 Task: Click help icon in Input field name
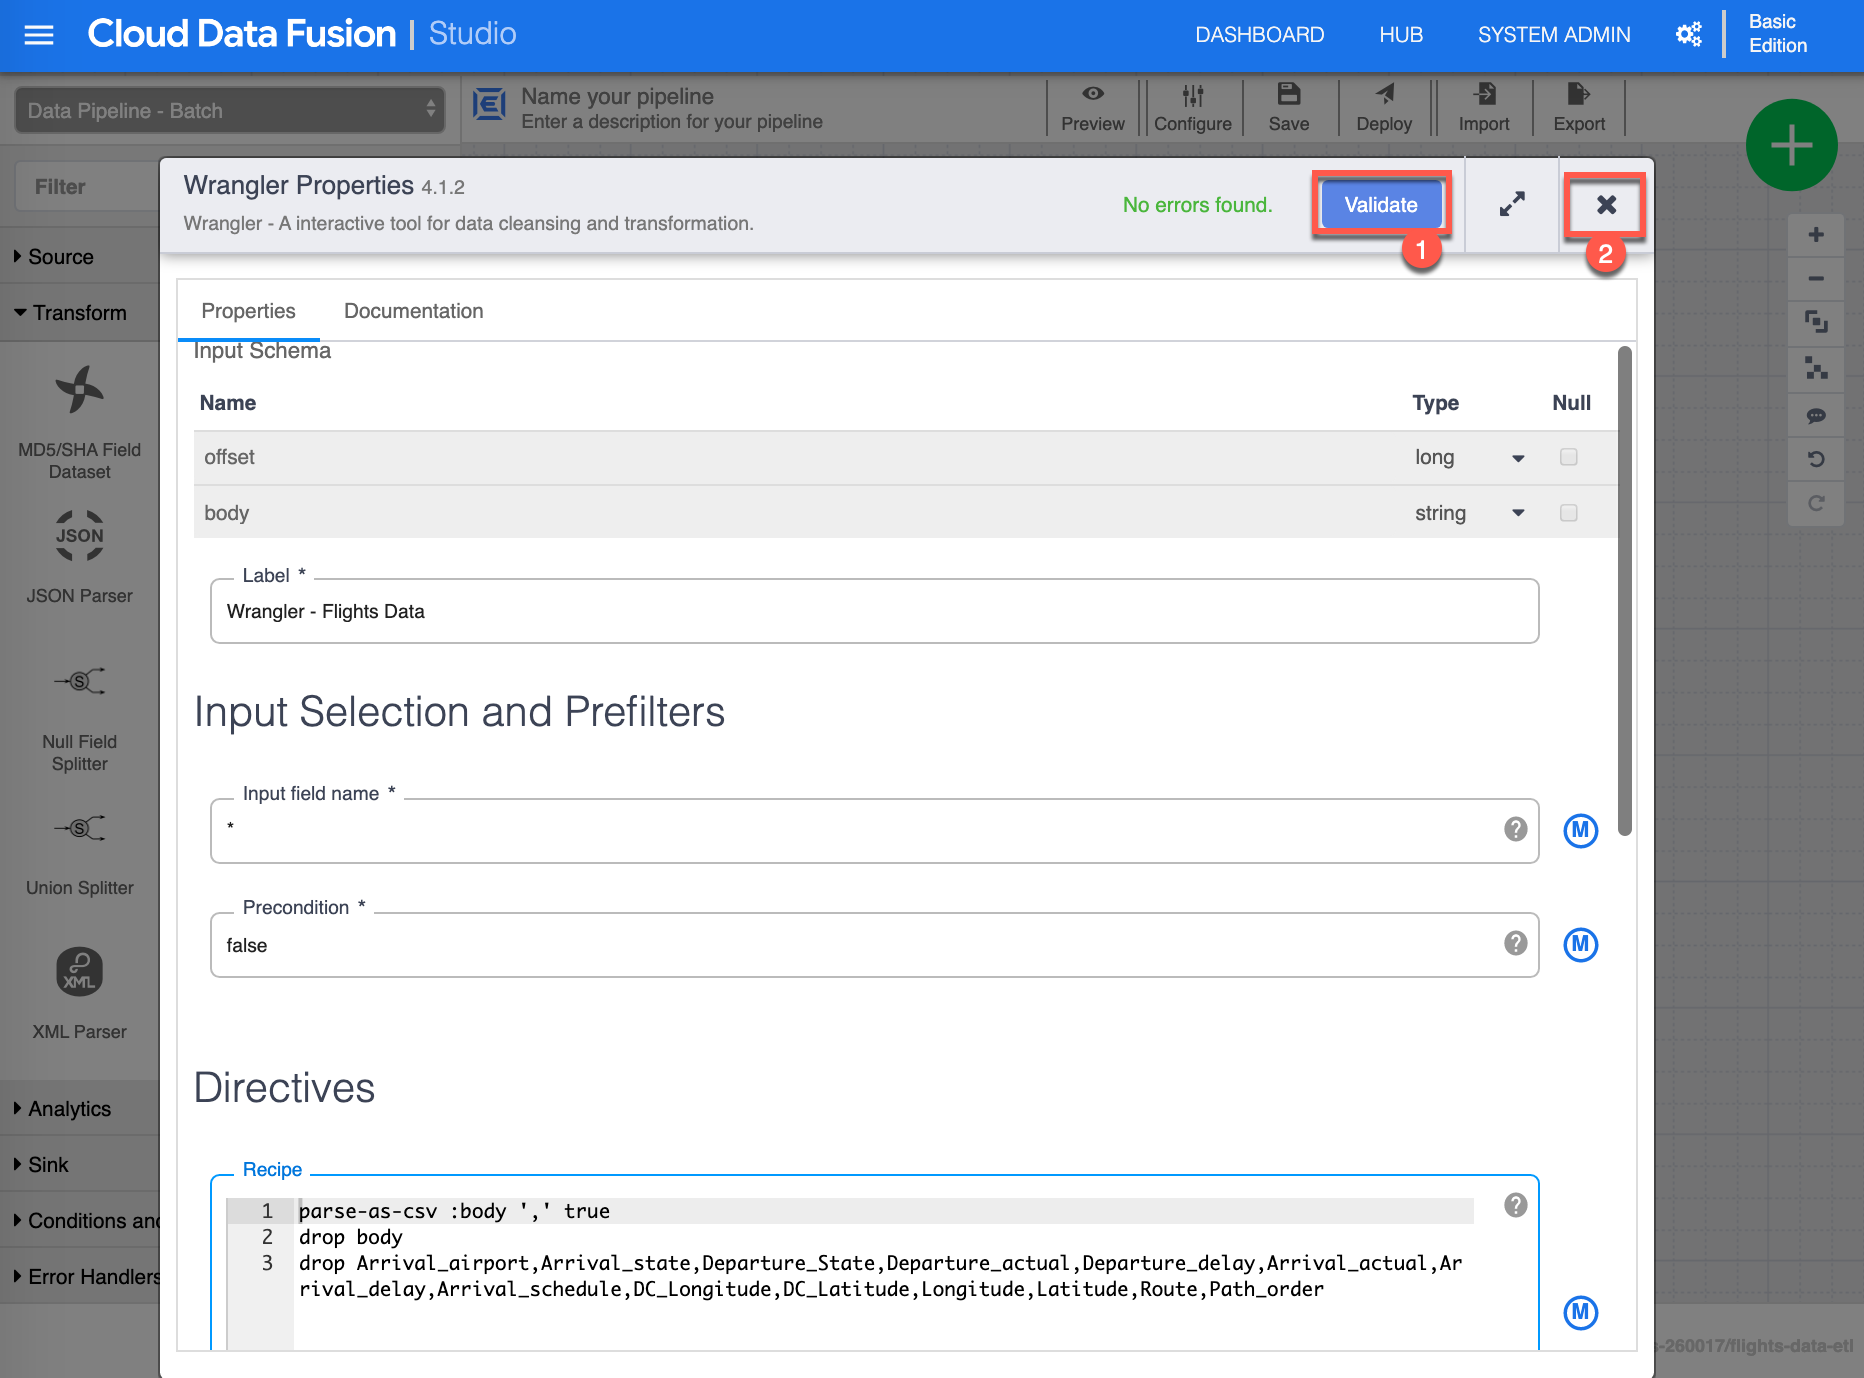[1515, 829]
